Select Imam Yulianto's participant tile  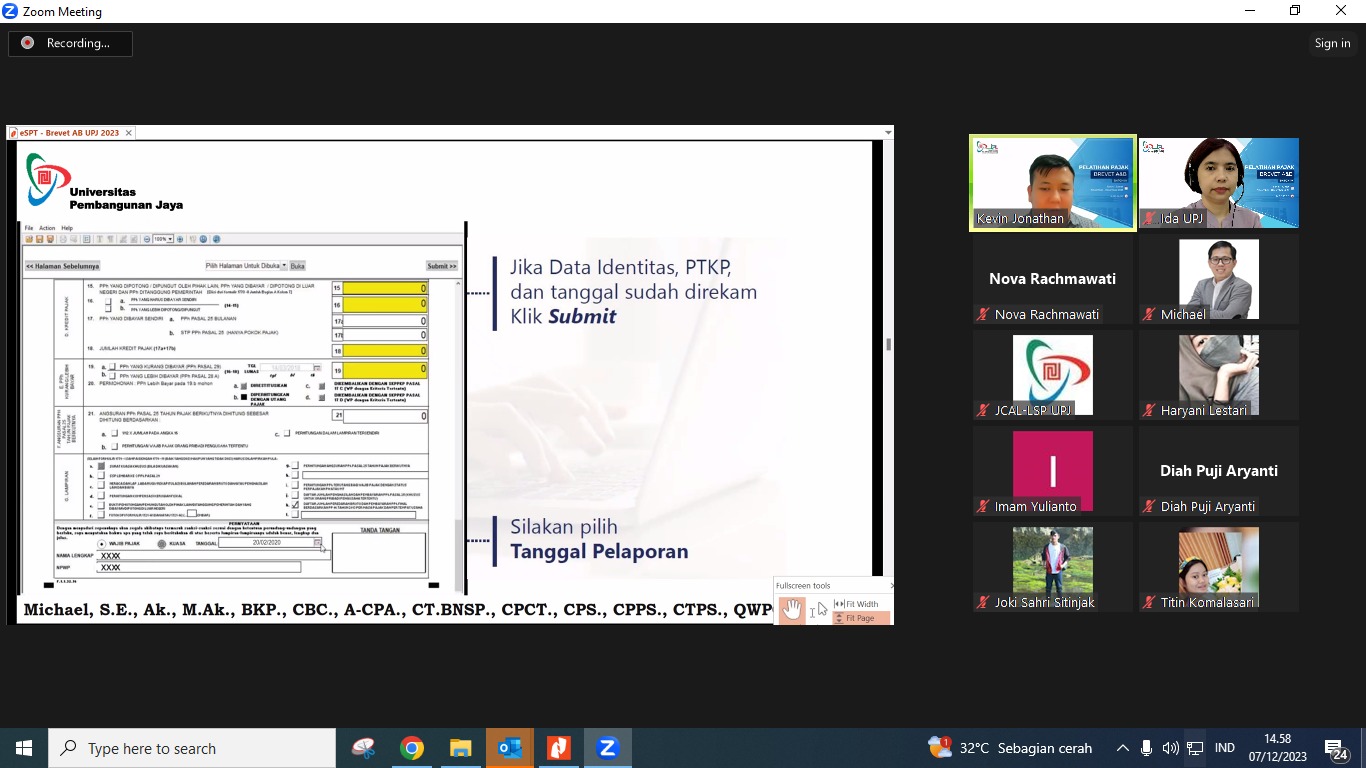pos(1053,471)
